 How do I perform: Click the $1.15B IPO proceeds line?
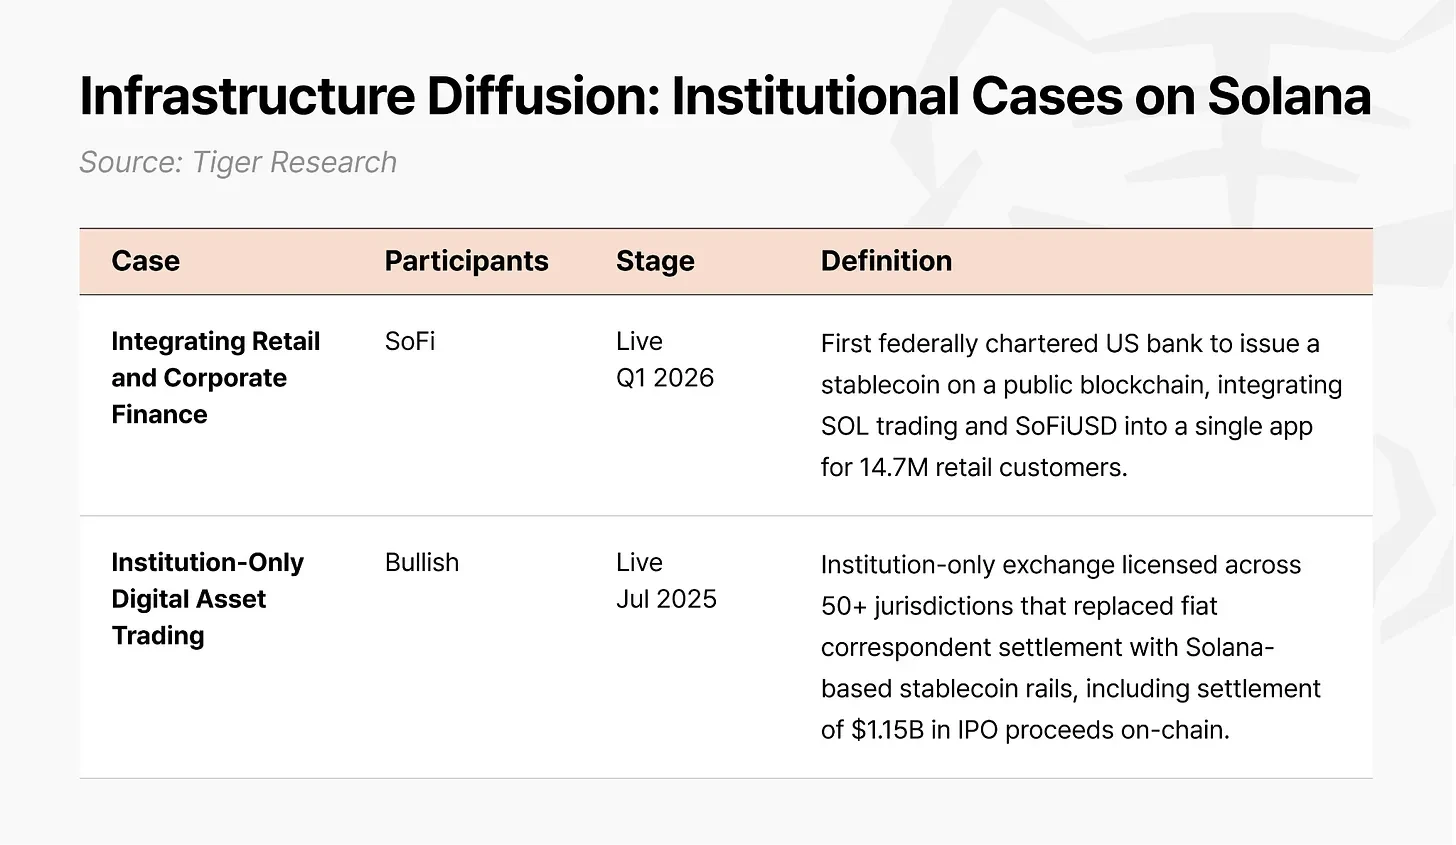tap(1025, 730)
